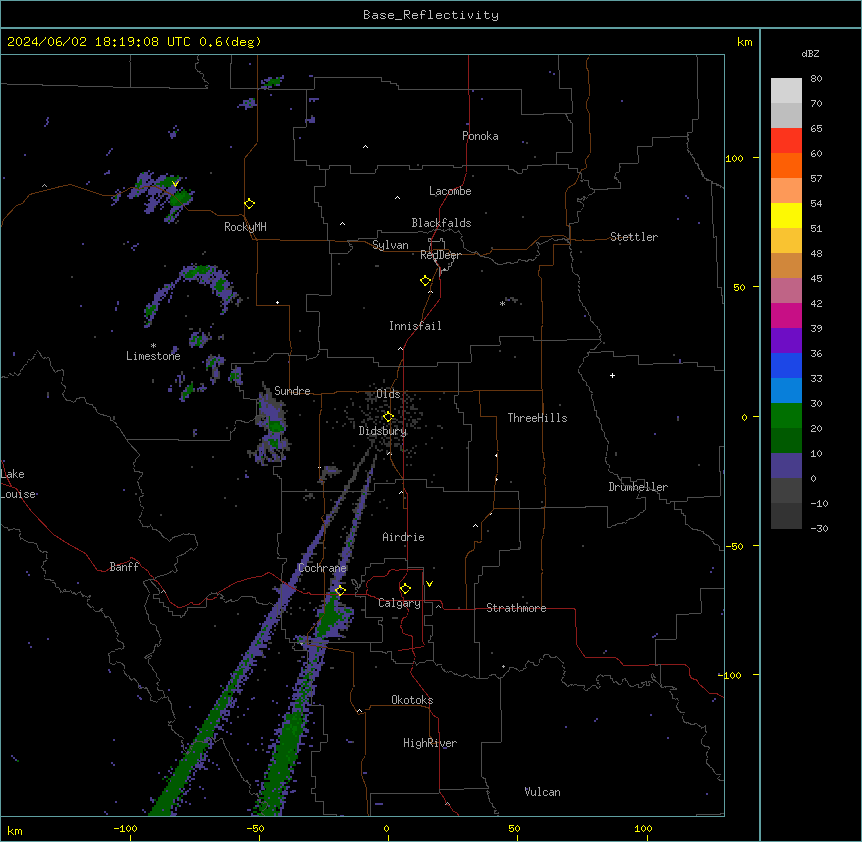Select the Drumheller label
862x842 pixels.
pos(638,487)
